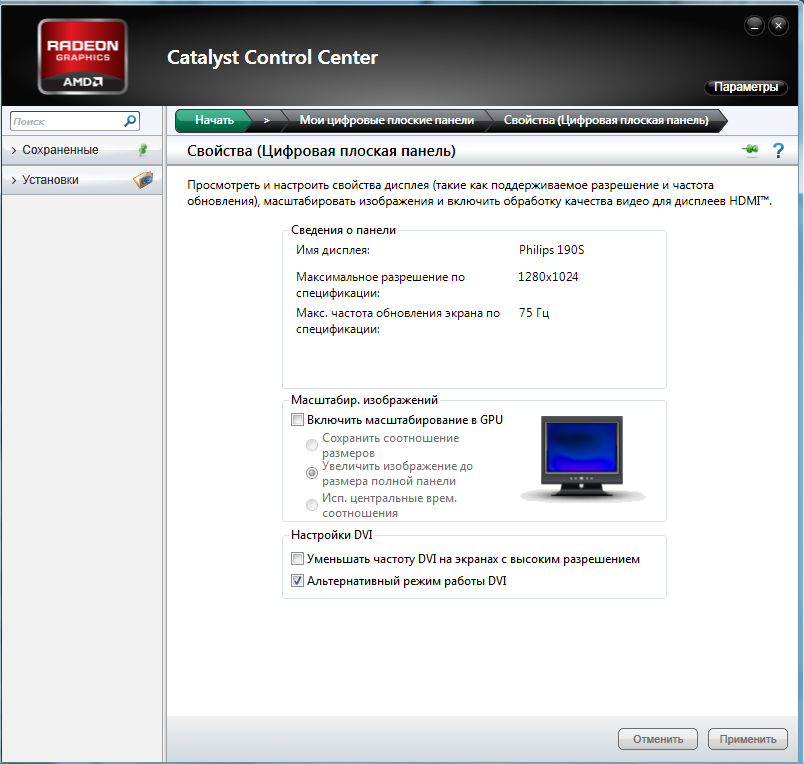Click the display name Philips 190S
This screenshot has height=764, width=804.
coord(552,250)
